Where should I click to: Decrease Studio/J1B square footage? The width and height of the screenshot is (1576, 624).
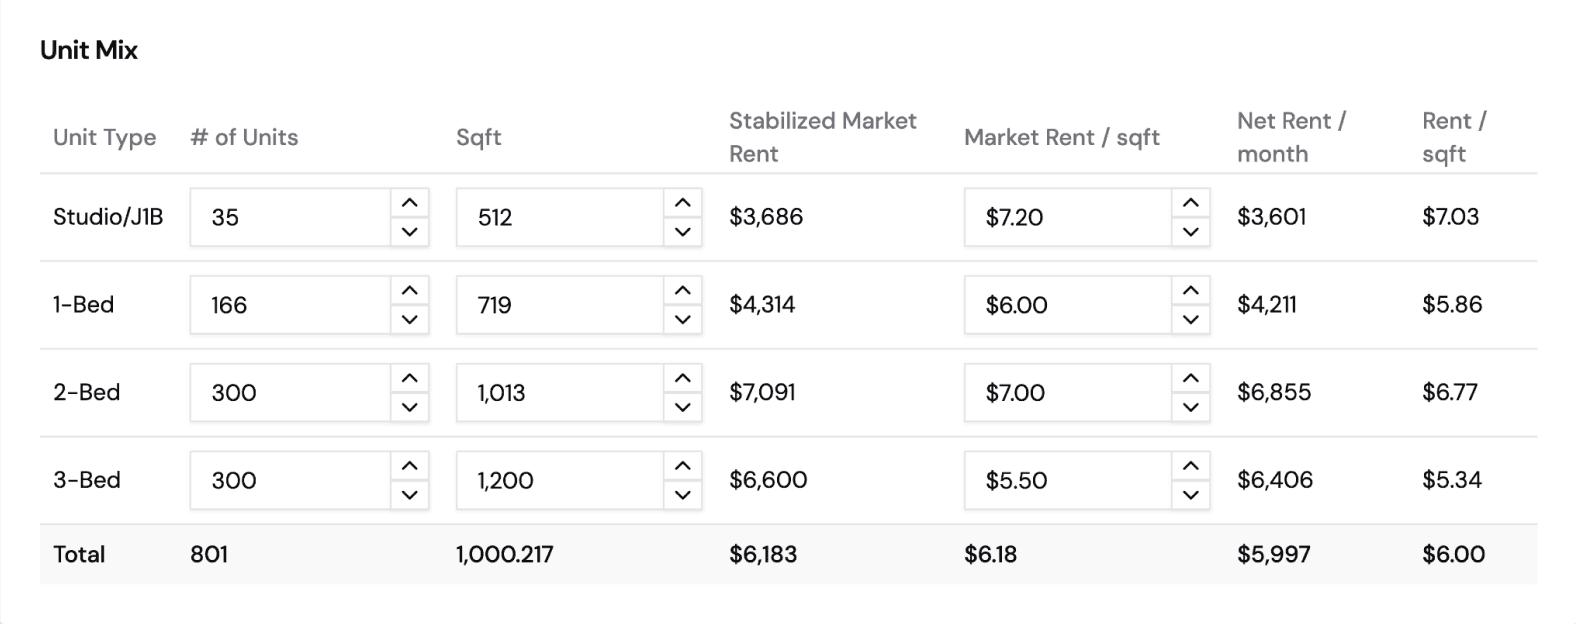coord(682,232)
